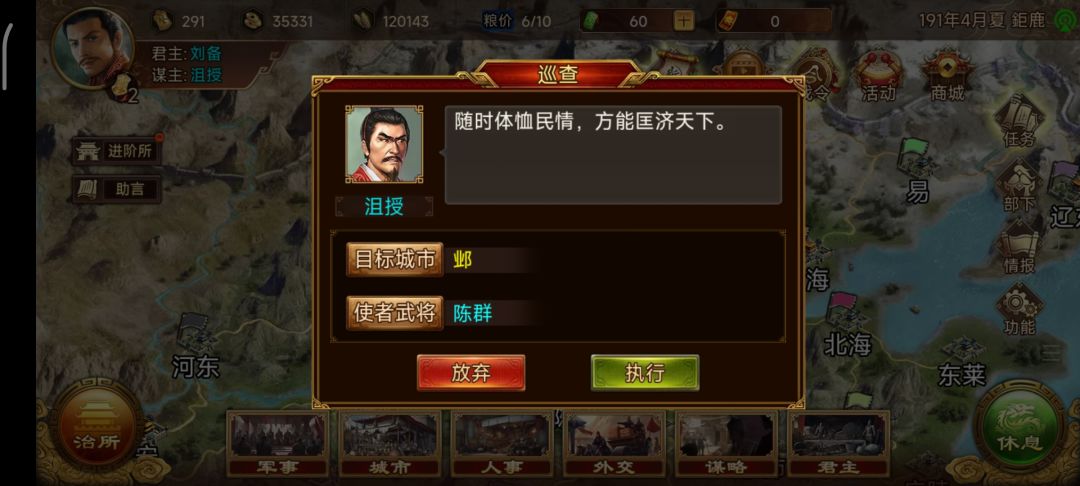Tap Liu Bei's lord portrait
1080x486 pixels.
click(92, 48)
